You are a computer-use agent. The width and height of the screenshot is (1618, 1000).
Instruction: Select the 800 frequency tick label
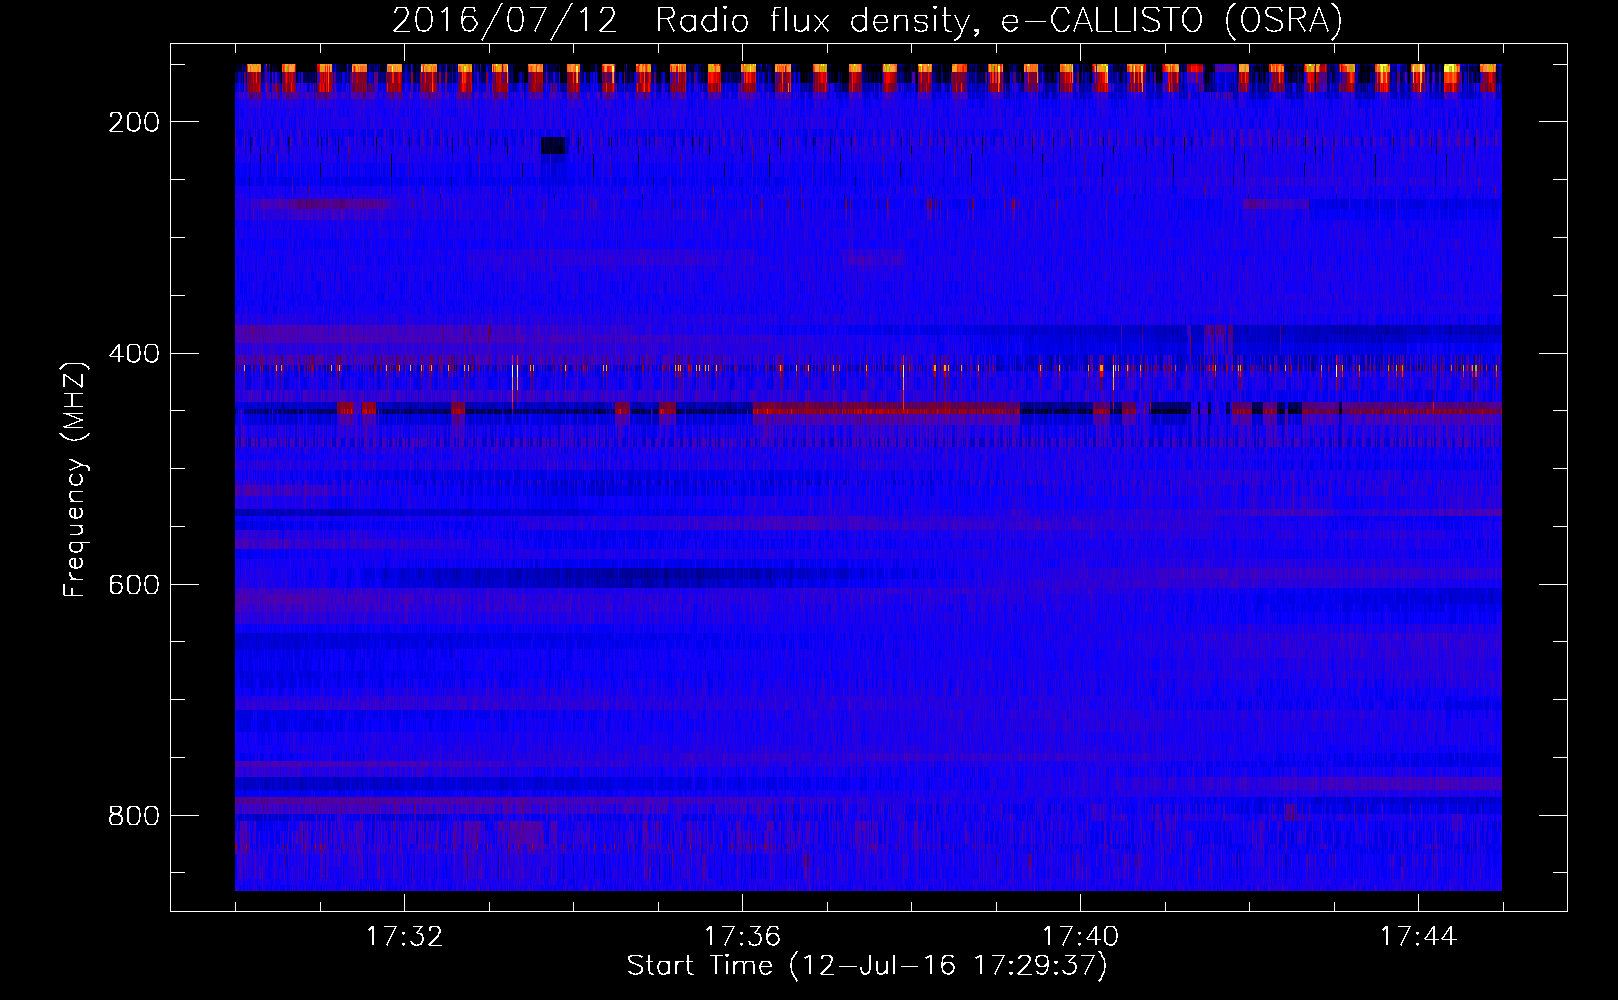tap(133, 816)
